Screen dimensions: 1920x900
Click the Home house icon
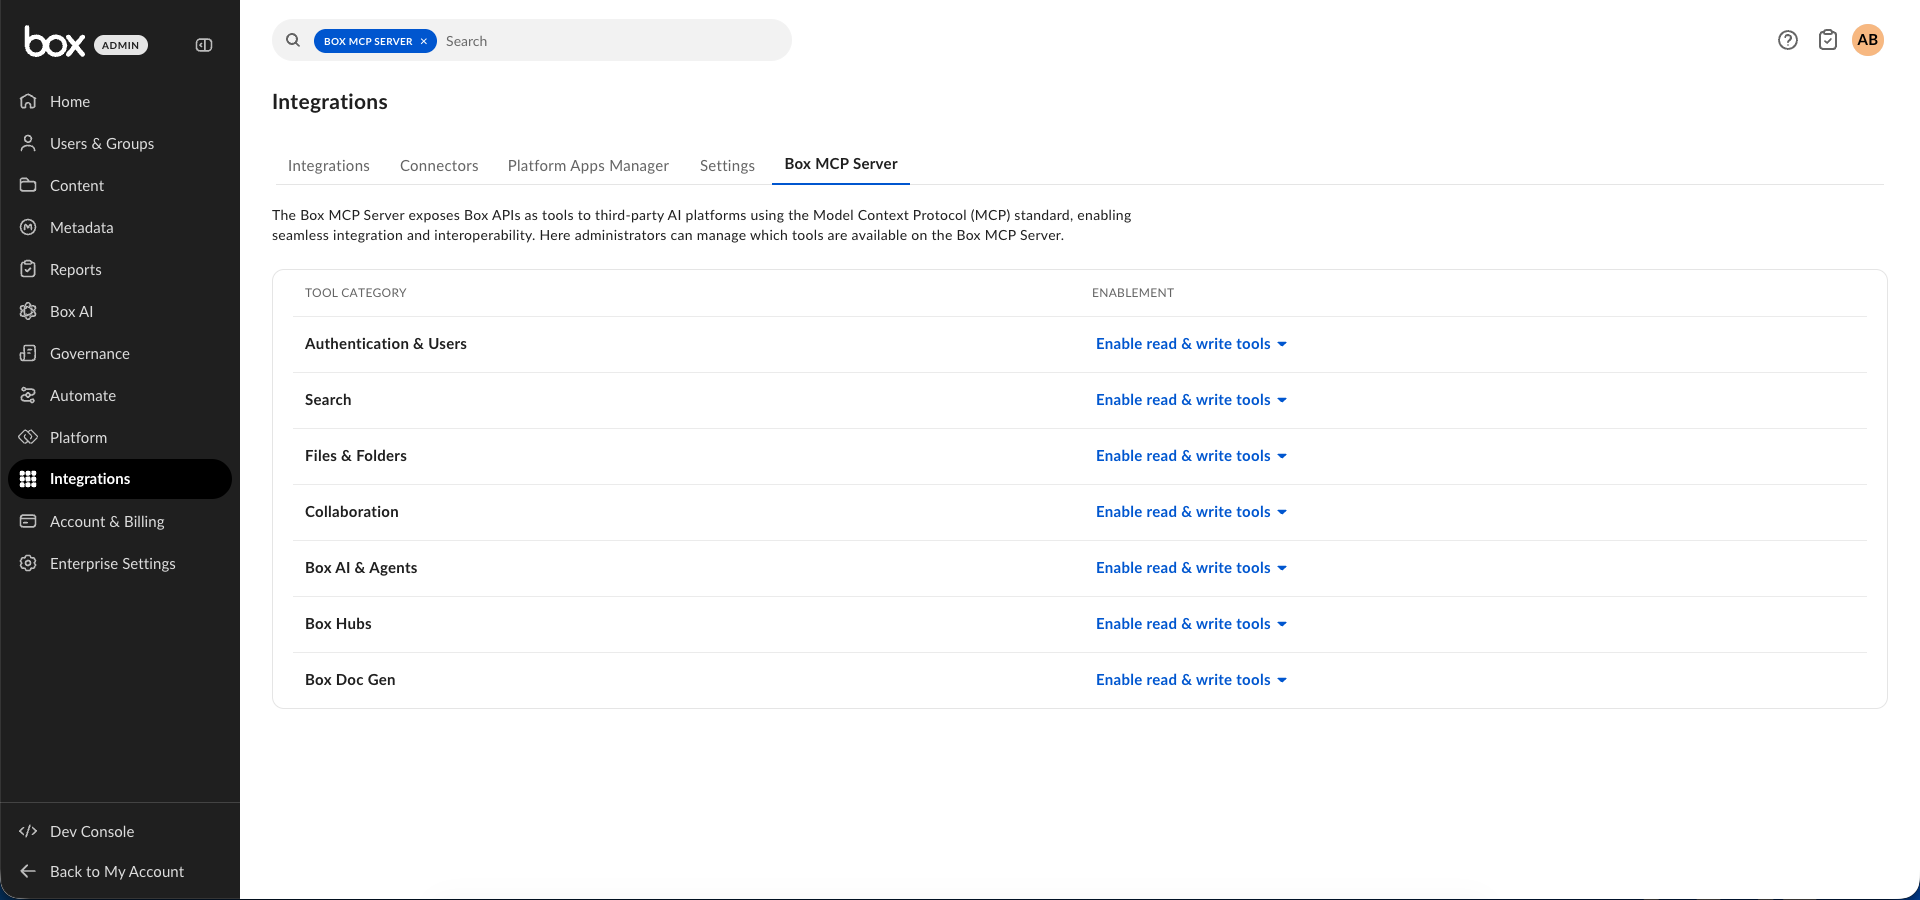[x=28, y=101]
